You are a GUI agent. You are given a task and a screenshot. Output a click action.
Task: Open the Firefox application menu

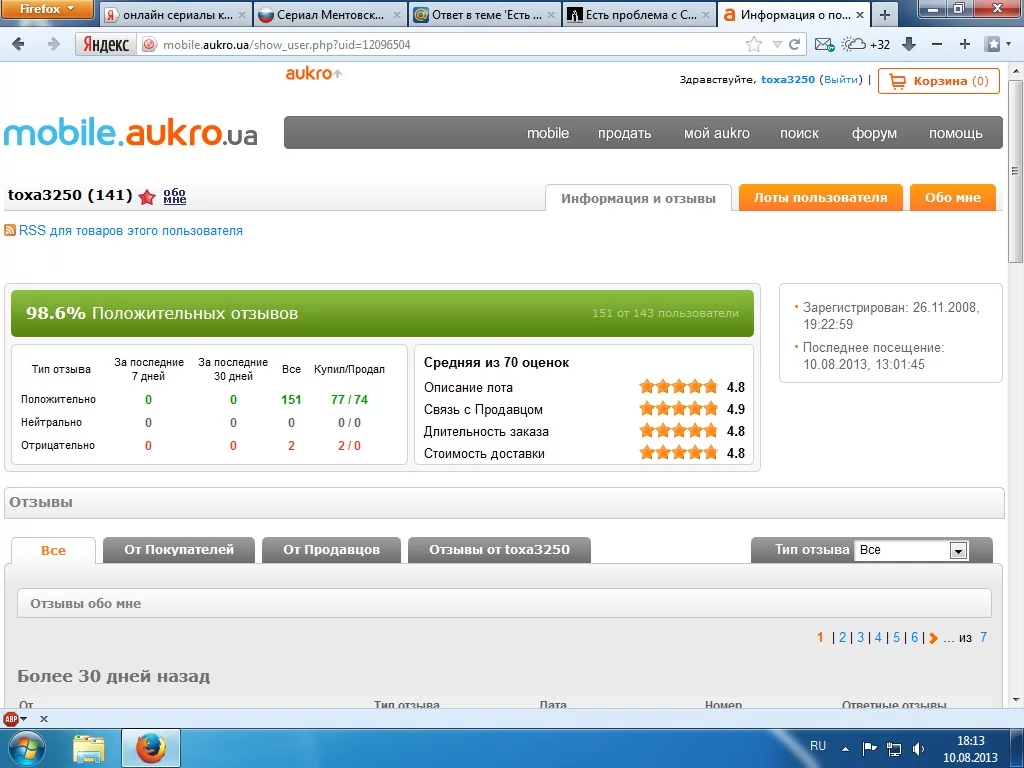[47, 9]
